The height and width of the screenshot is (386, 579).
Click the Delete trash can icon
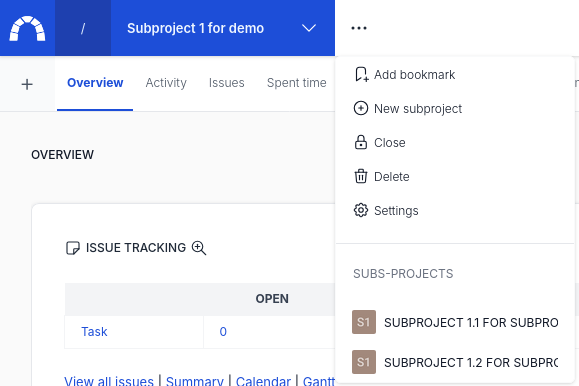point(361,176)
